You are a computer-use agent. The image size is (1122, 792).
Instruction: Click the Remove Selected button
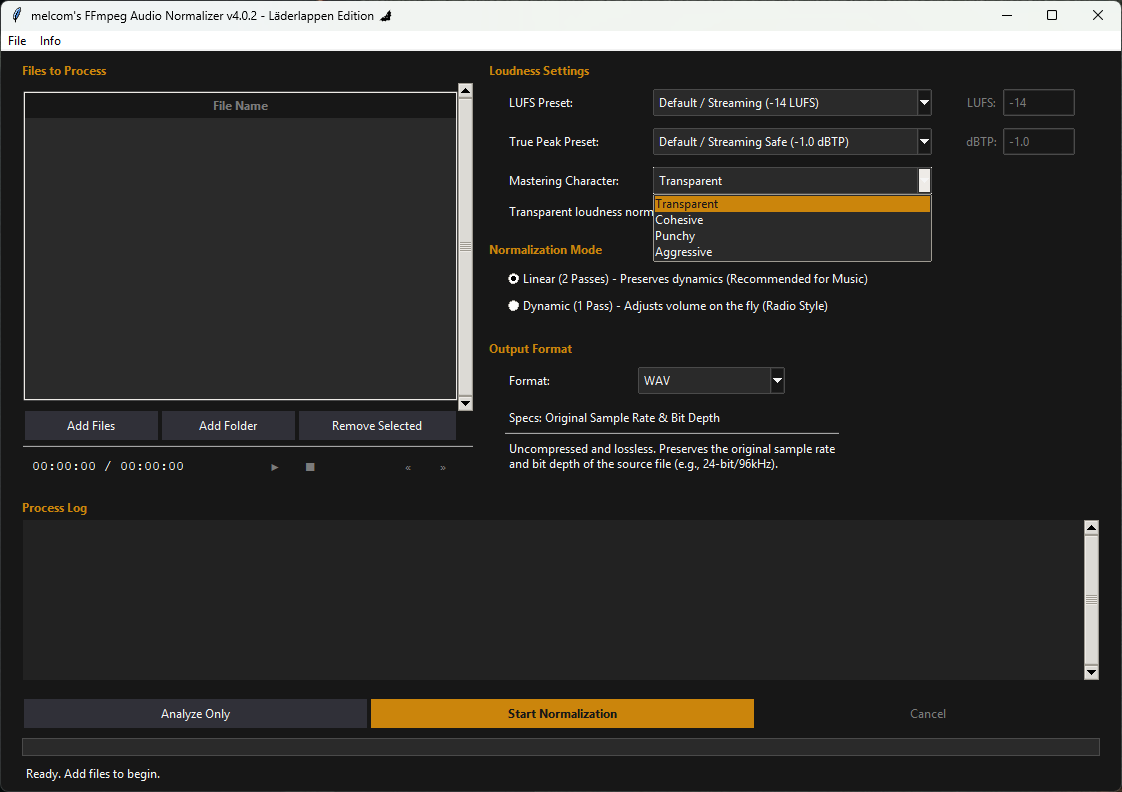coord(377,426)
